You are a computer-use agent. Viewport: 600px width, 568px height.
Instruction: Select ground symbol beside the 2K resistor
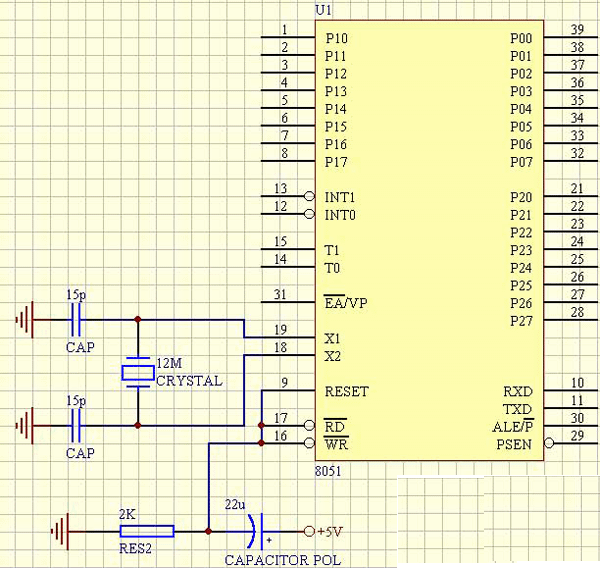pyautogui.click(x=60, y=532)
